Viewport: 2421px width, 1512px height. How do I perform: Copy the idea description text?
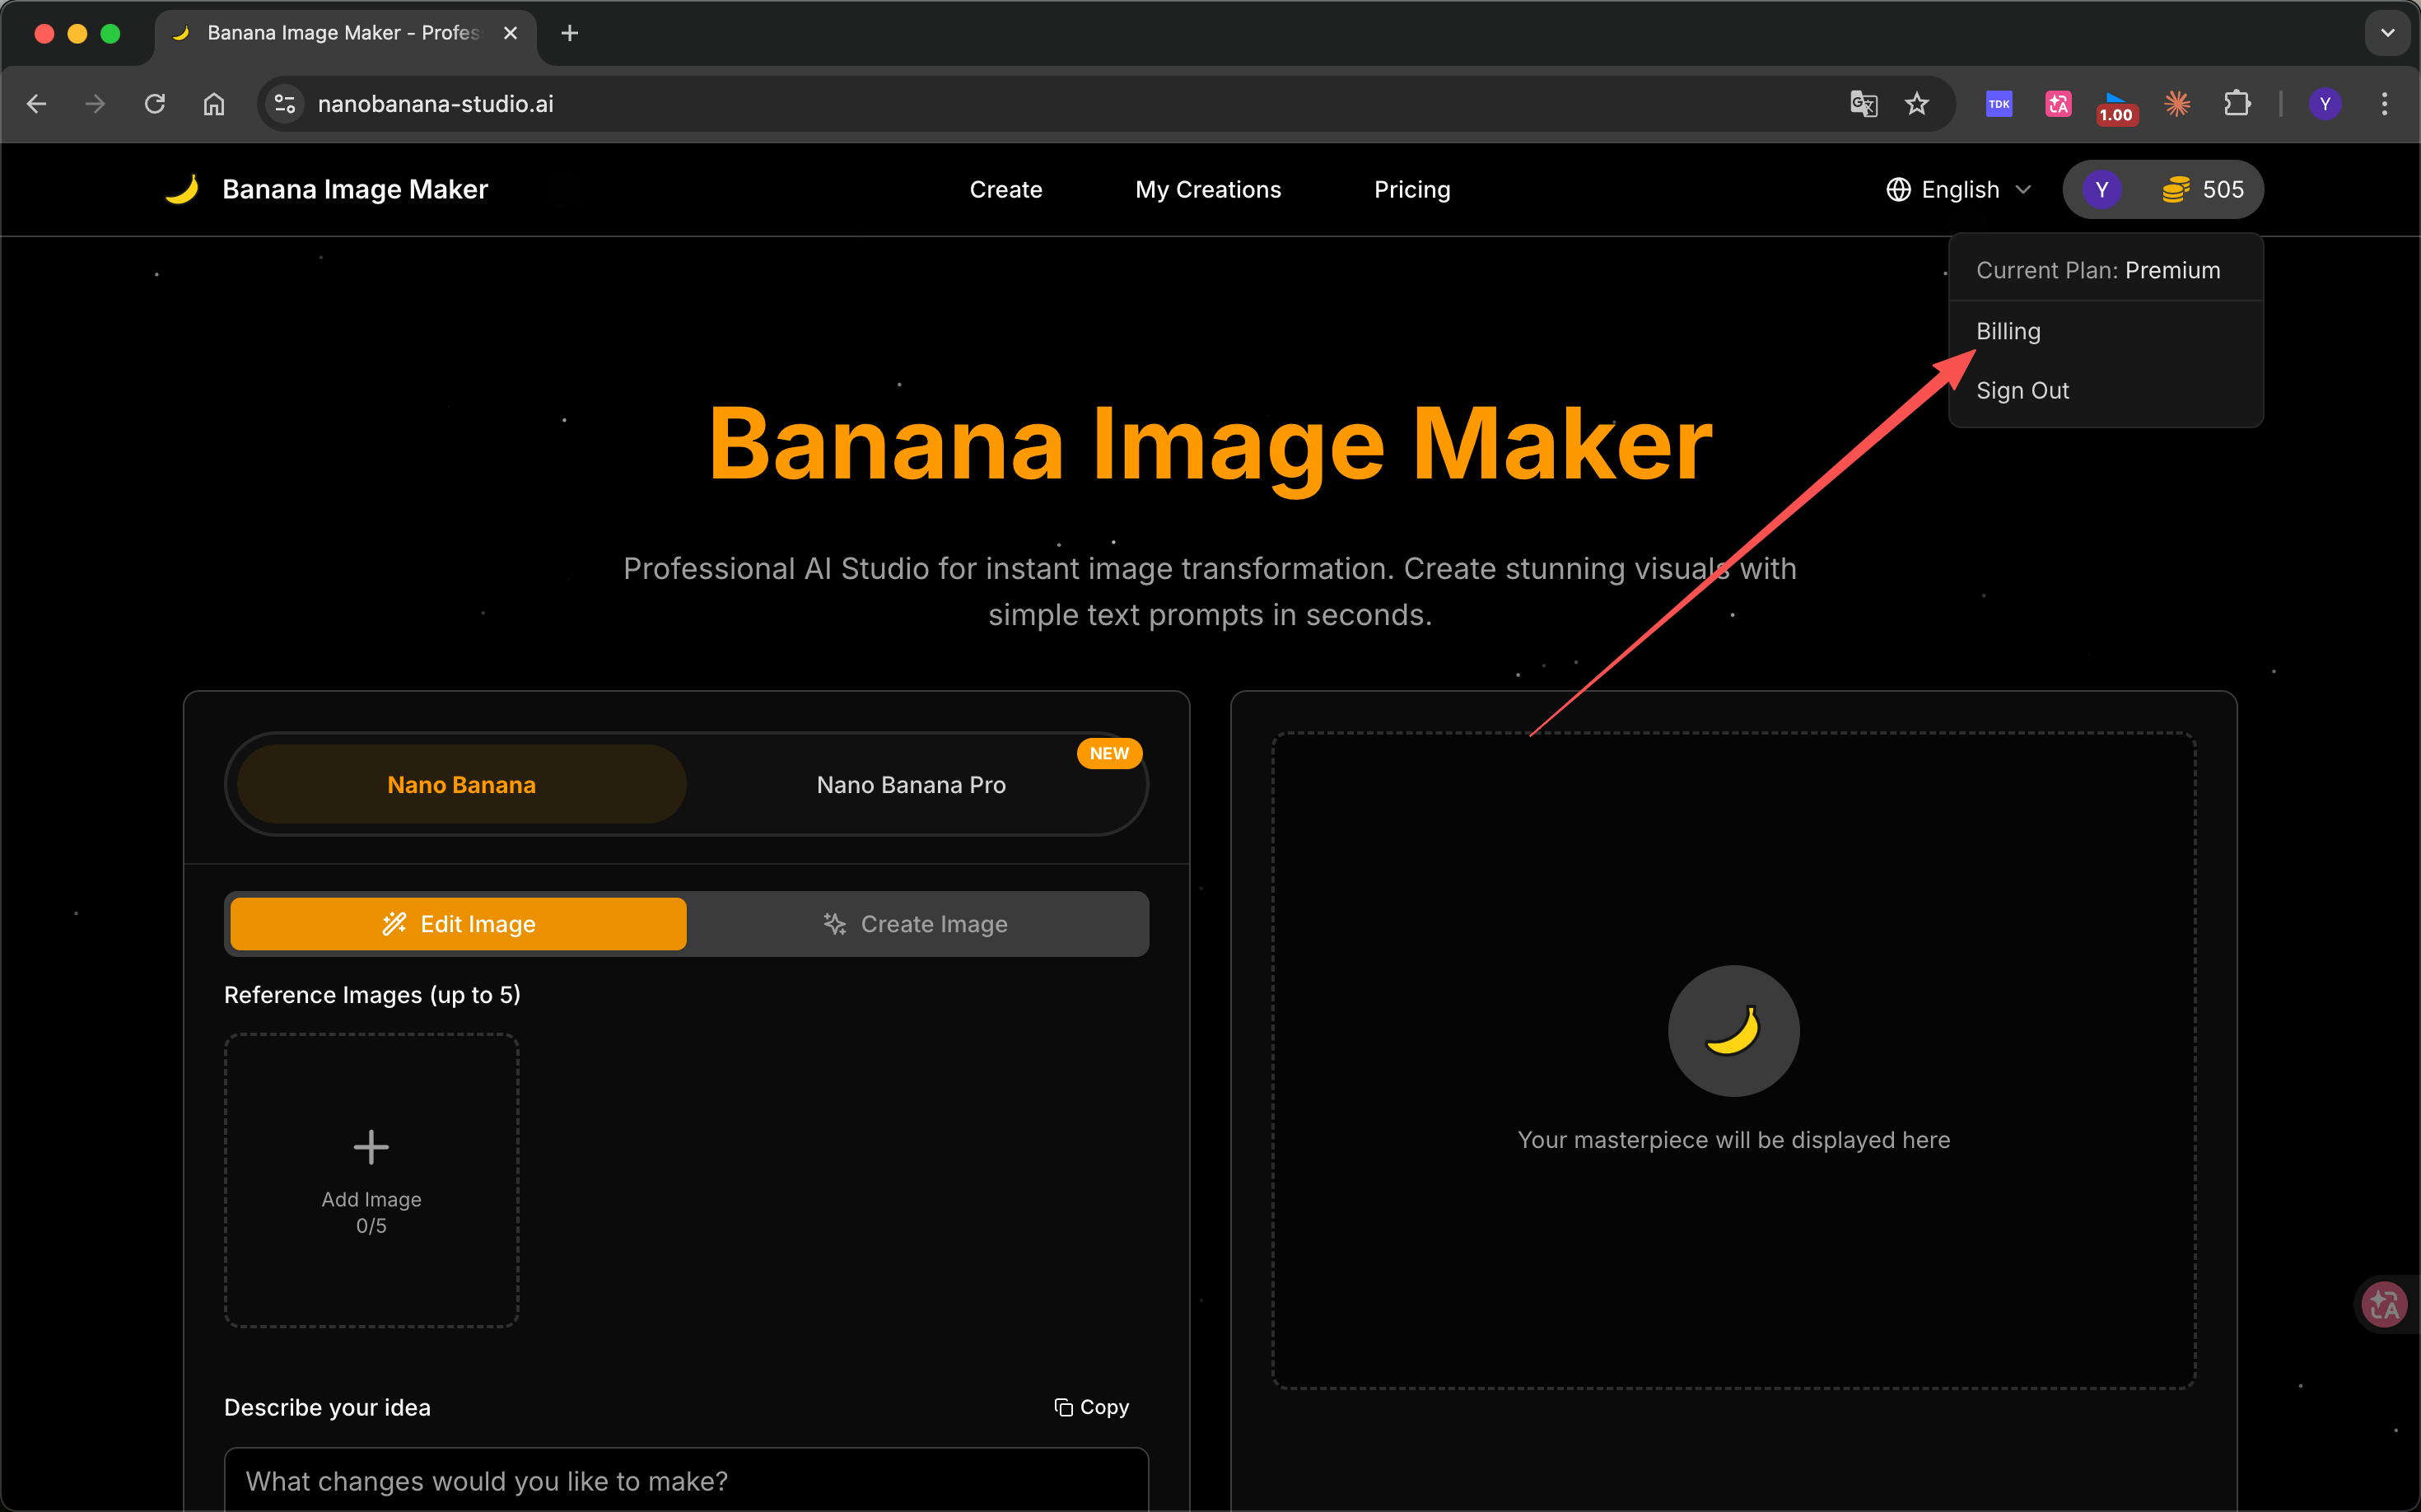[x=1091, y=1407]
